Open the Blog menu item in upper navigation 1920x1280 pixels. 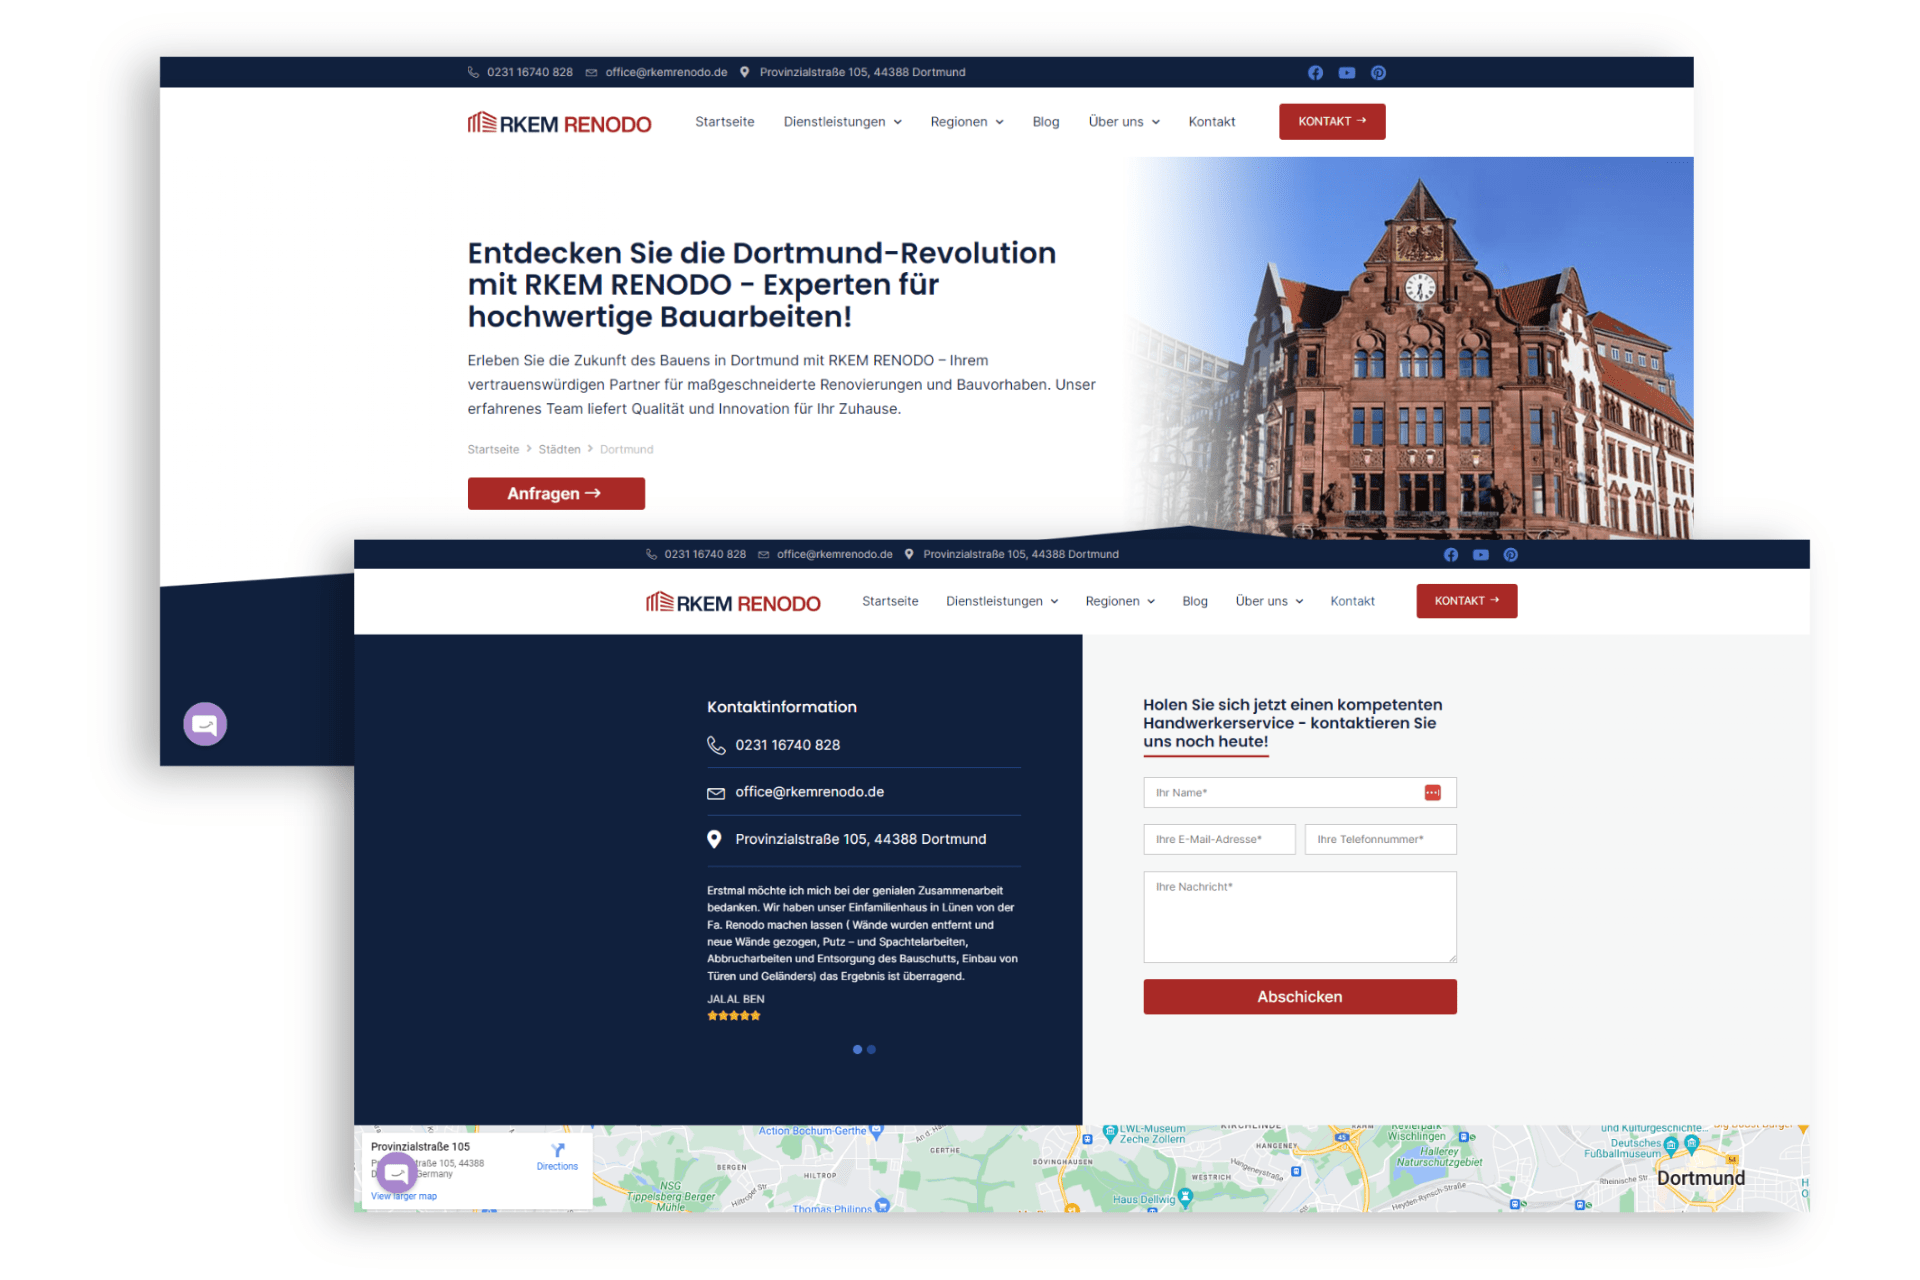tap(1046, 122)
